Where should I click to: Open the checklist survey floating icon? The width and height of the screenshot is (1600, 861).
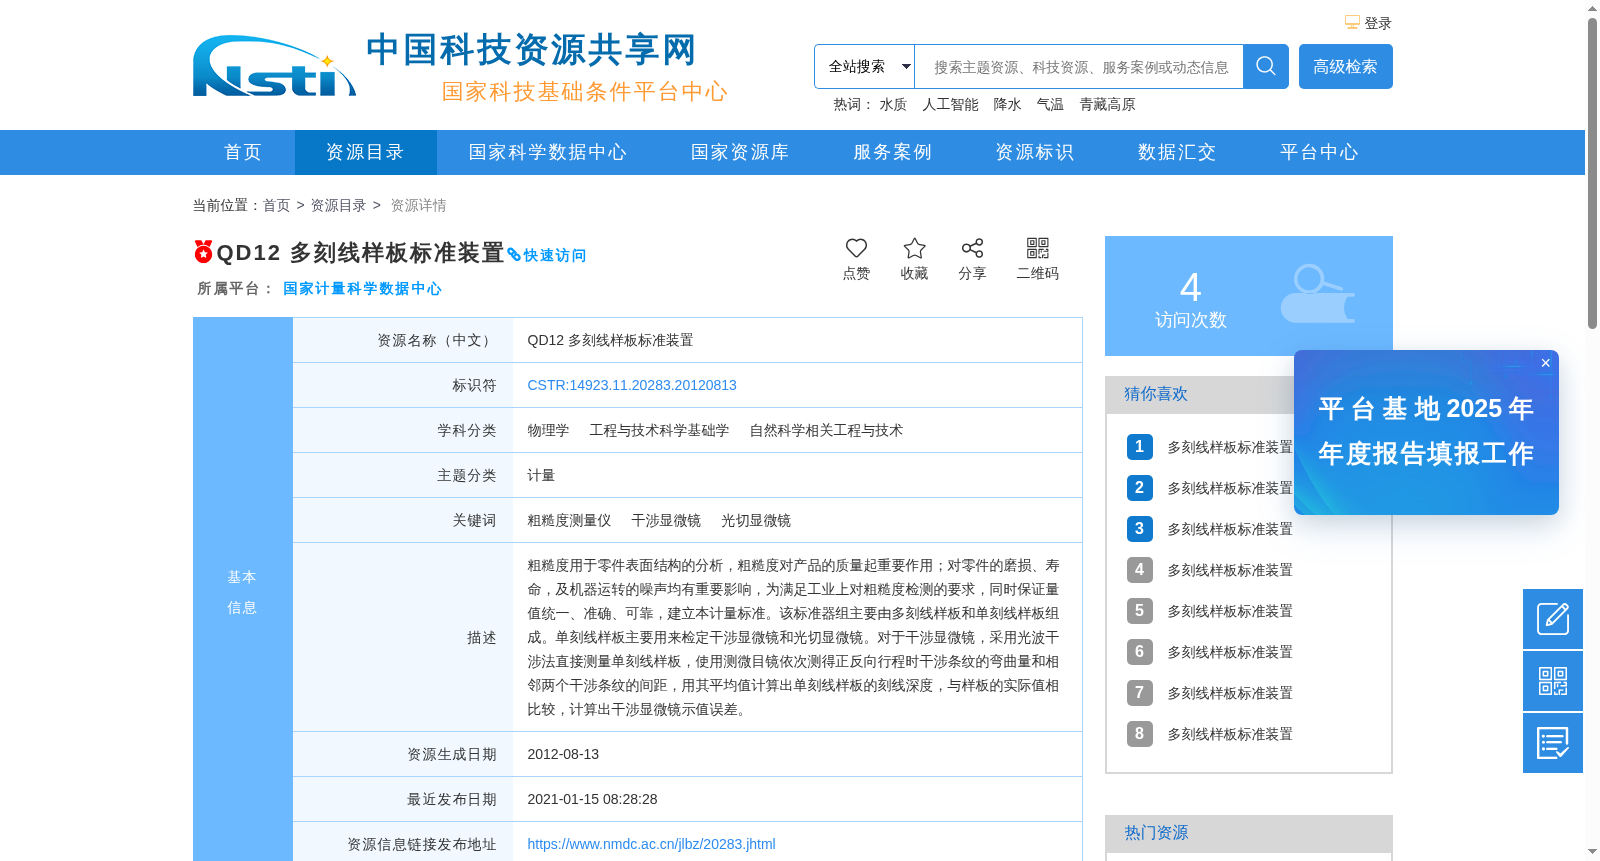click(x=1553, y=743)
